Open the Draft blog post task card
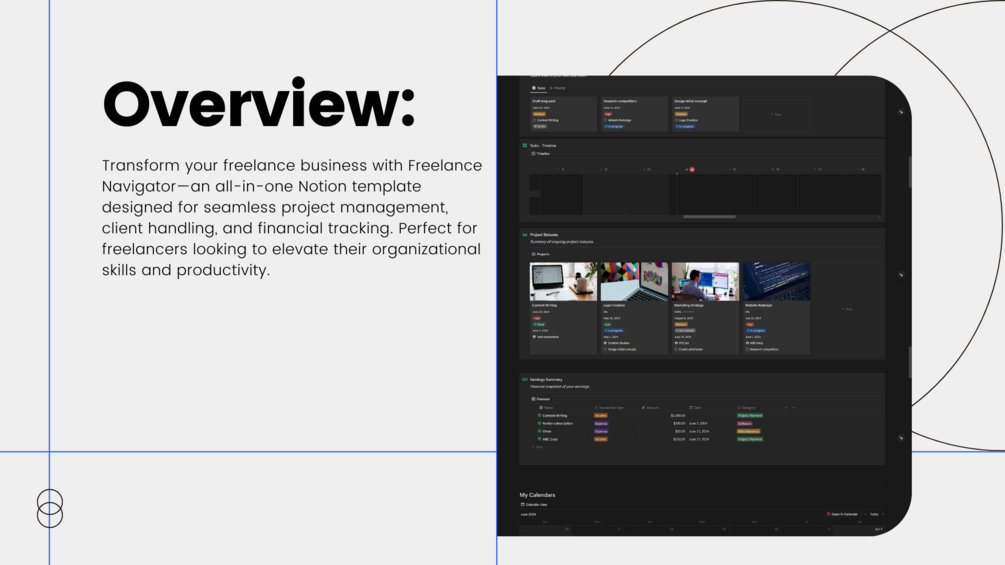1005x565 pixels. click(x=563, y=114)
